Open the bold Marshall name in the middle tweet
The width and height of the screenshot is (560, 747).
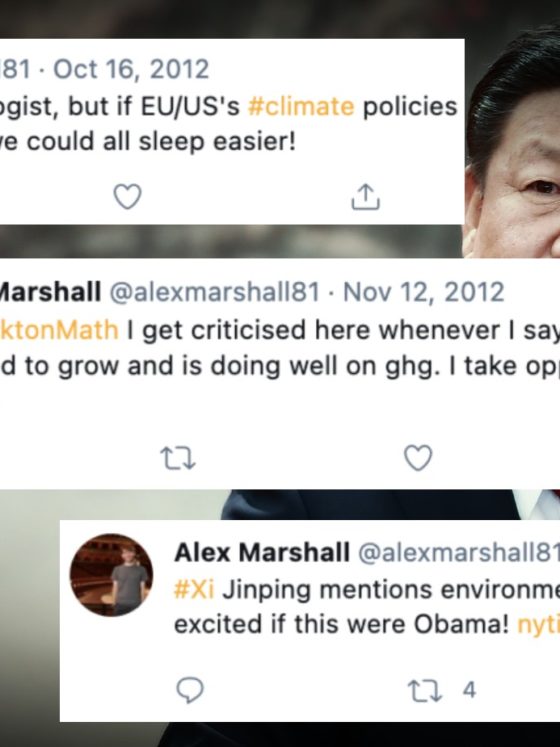click(x=50, y=292)
